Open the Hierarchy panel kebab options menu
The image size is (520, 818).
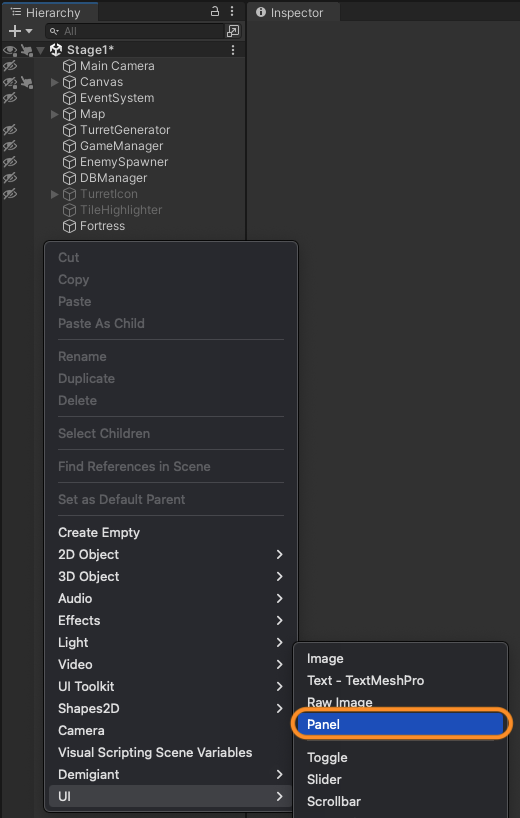232,11
